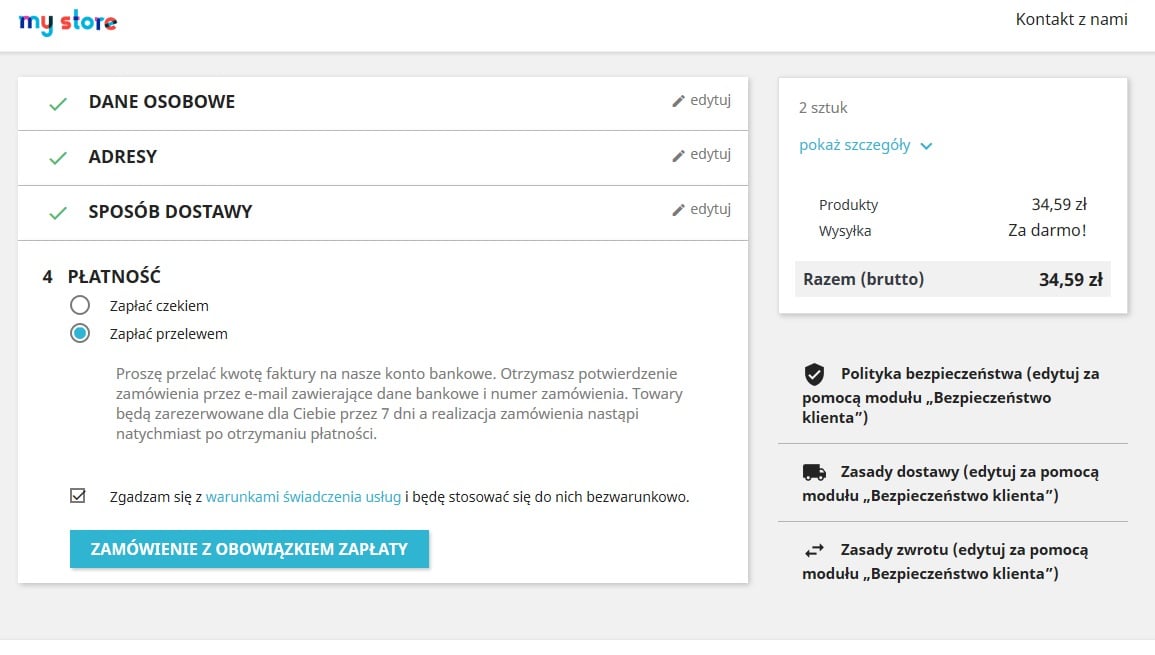Click the my store logo

[x=68, y=22]
